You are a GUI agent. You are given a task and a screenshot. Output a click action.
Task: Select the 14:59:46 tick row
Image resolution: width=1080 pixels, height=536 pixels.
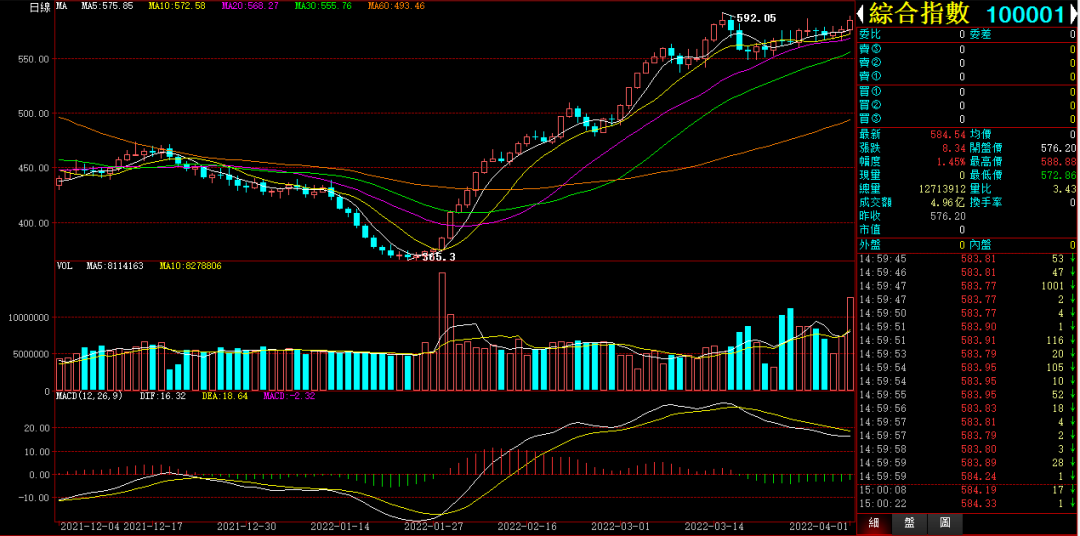[x=967, y=272]
